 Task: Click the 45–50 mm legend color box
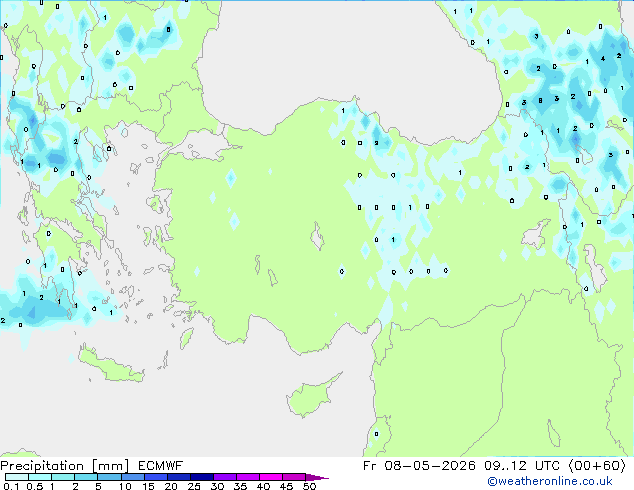coord(294,477)
